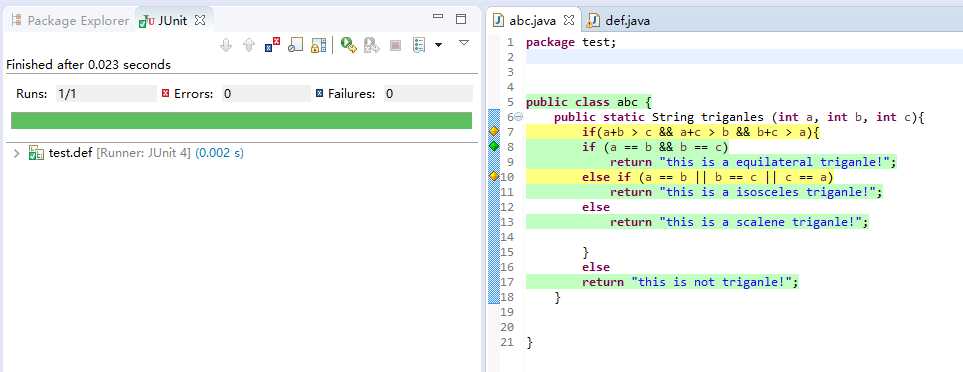
Task: Switch to def.java editor tab
Action: [619, 21]
